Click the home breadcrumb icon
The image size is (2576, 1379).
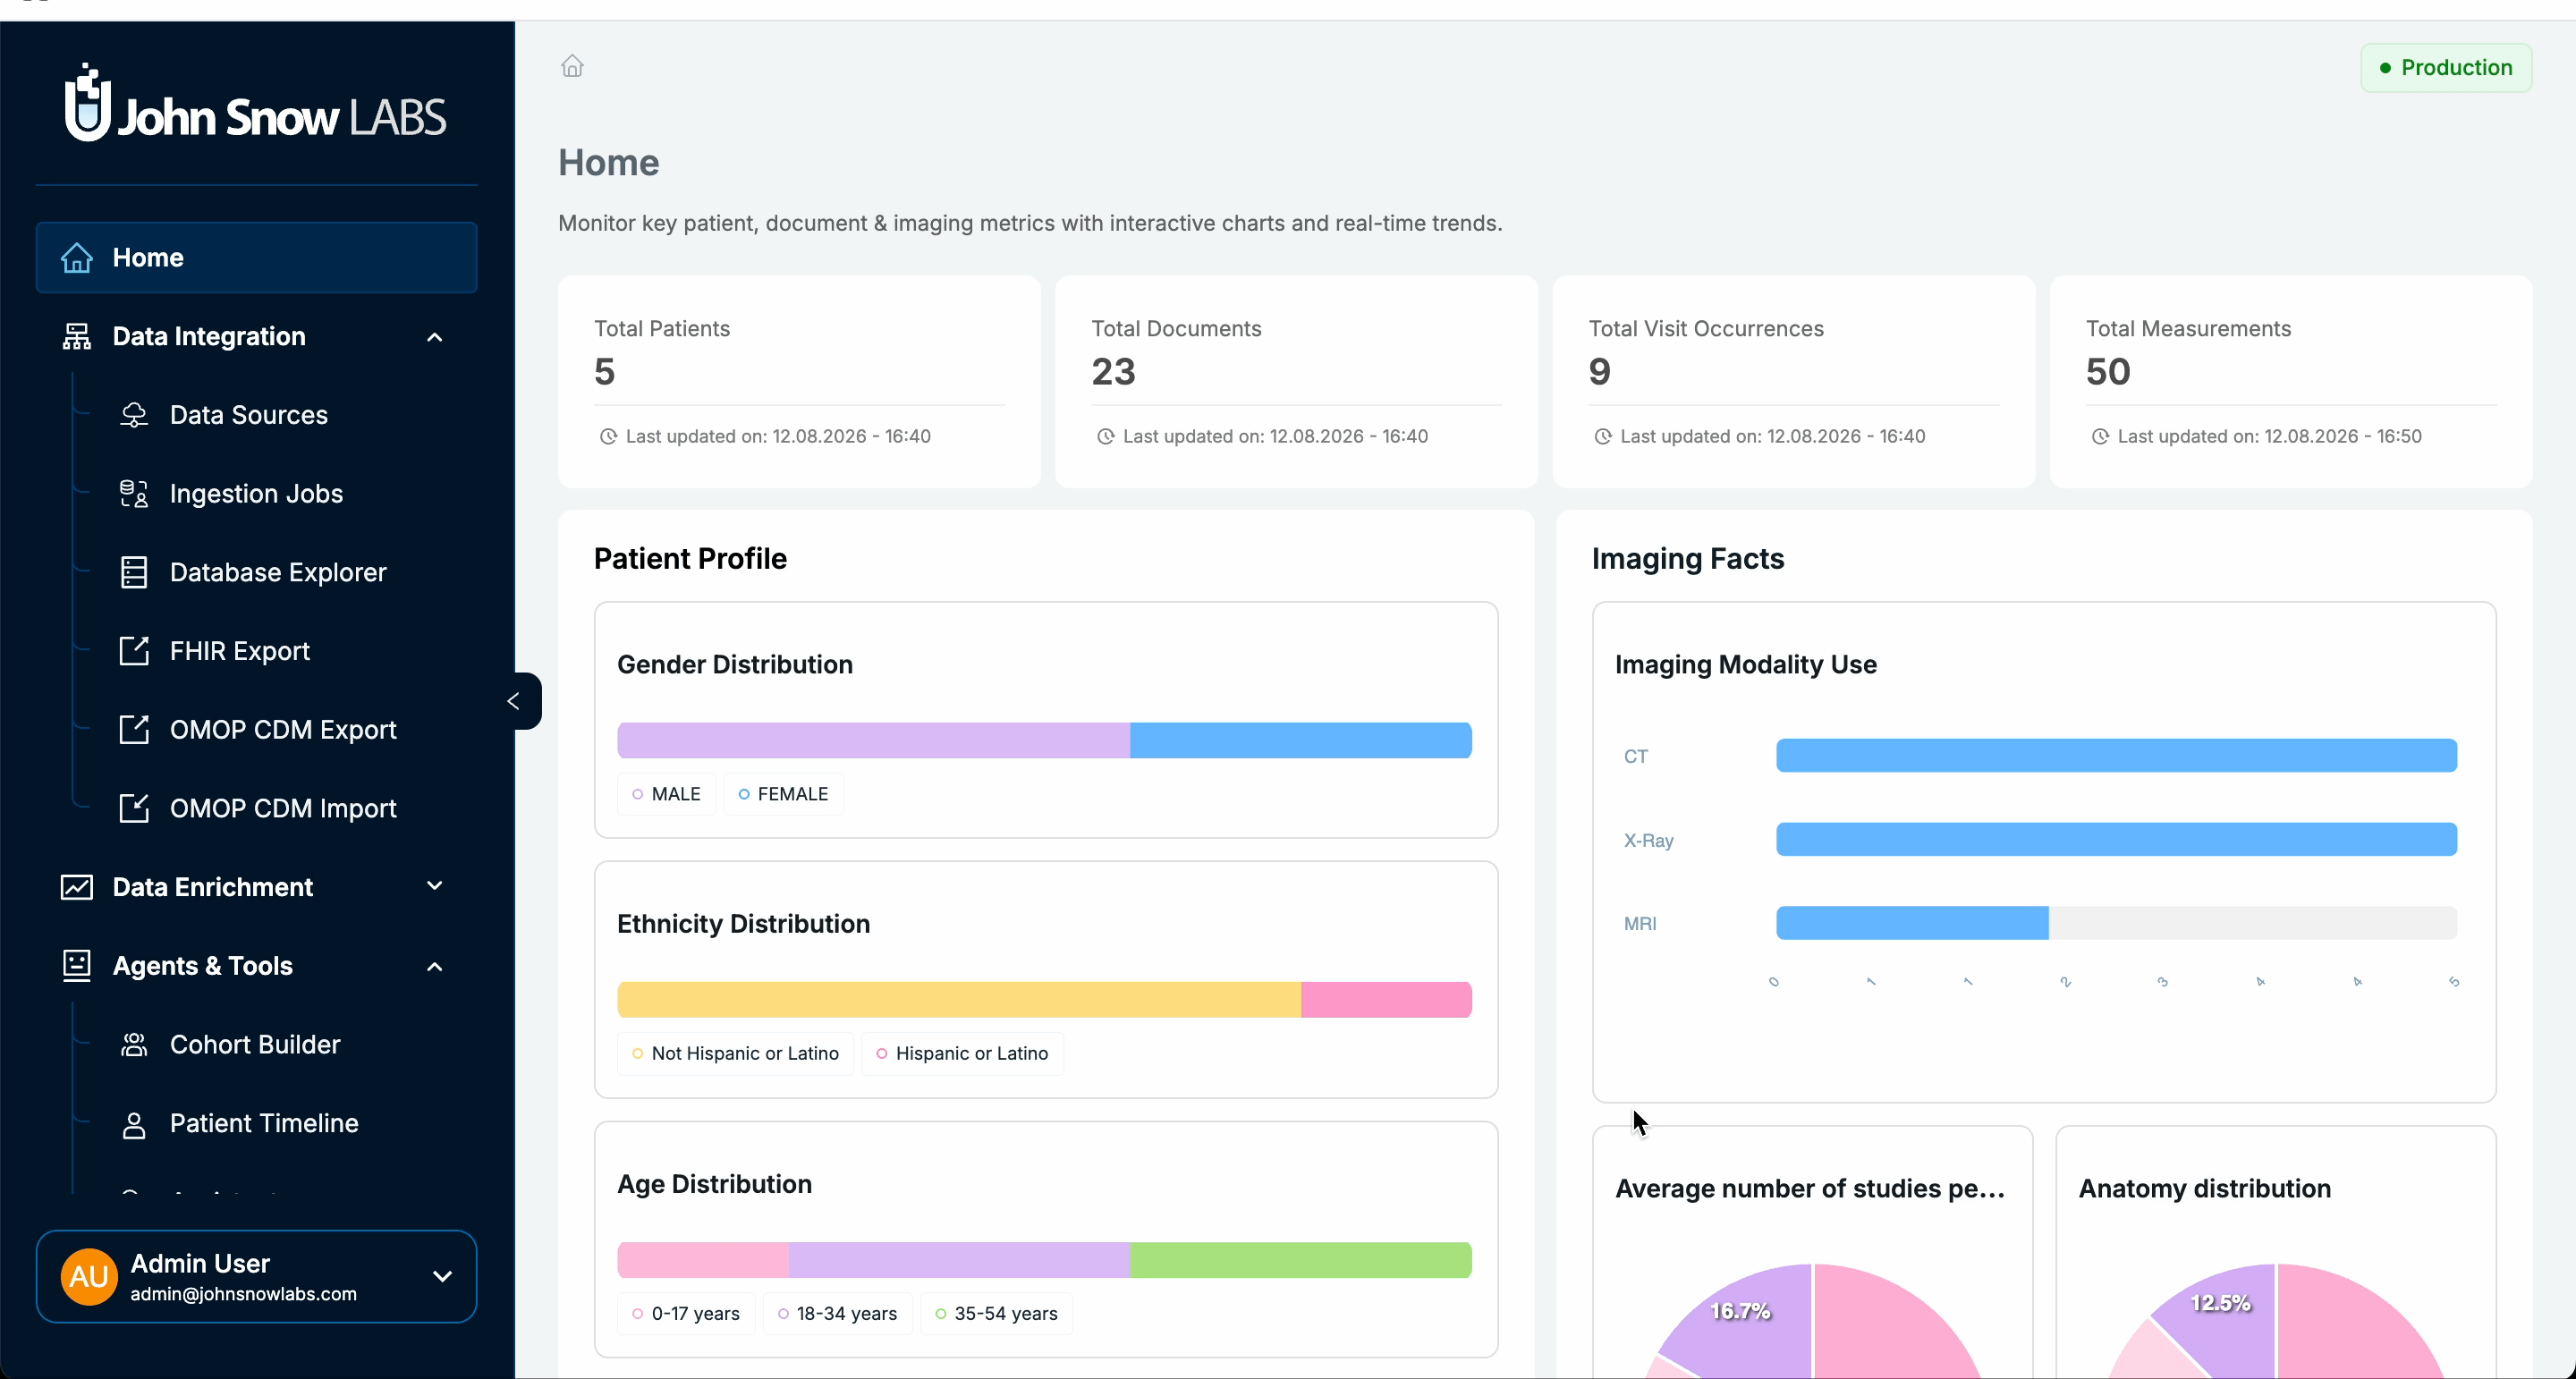[572, 66]
